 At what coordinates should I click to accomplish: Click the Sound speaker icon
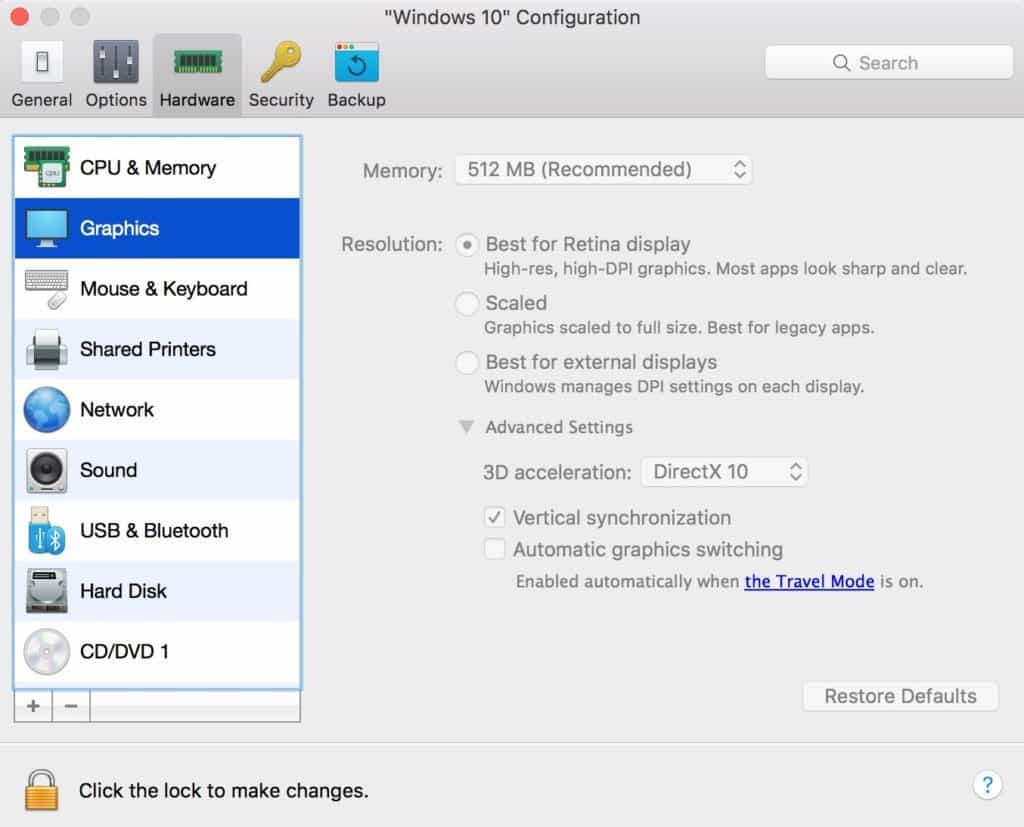(x=46, y=470)
